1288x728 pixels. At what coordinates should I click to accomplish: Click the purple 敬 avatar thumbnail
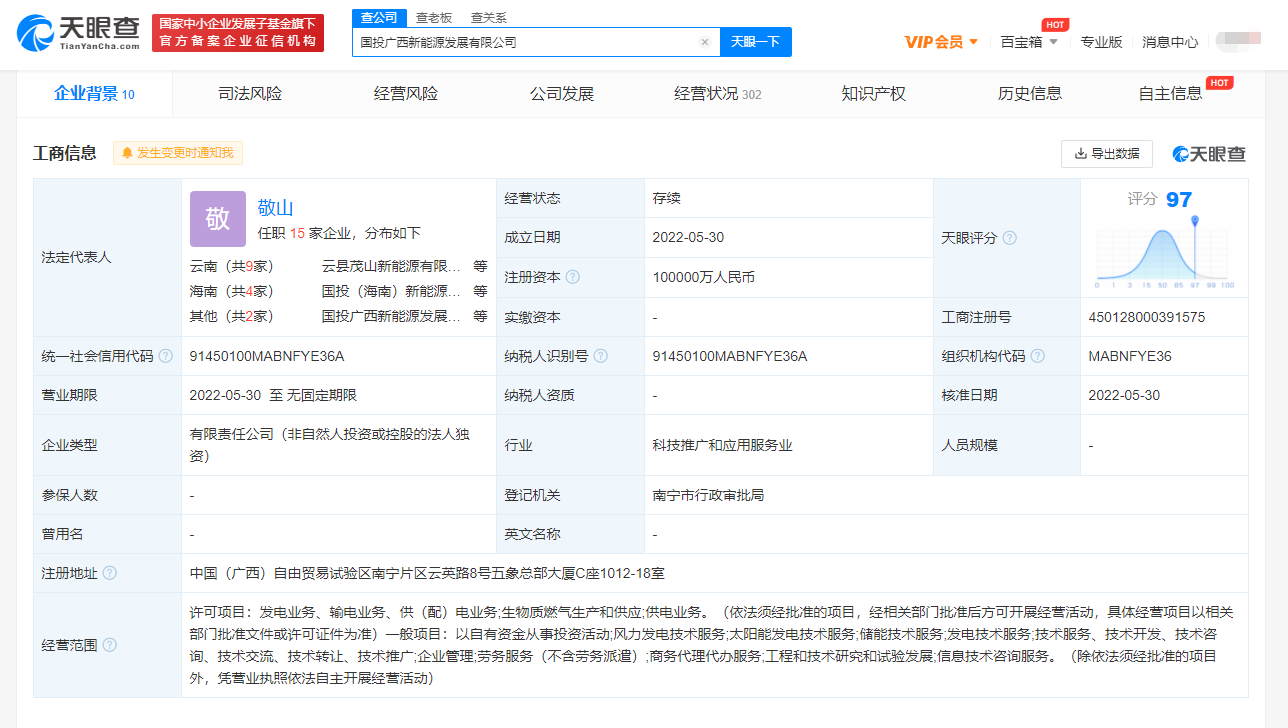[217, 219]
